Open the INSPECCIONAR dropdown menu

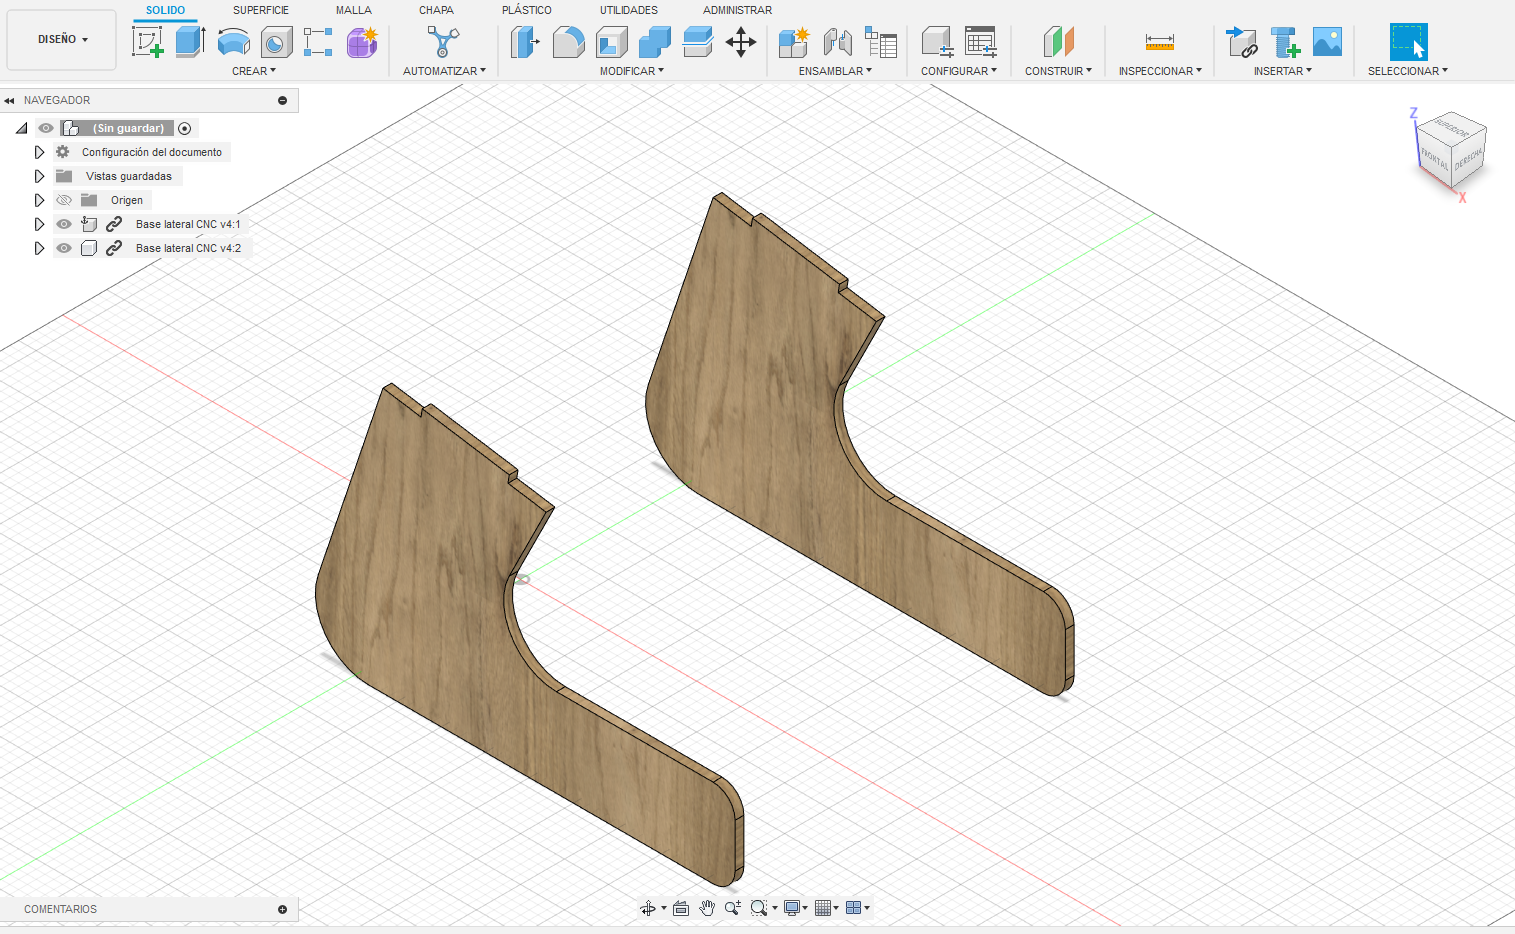1160,71
